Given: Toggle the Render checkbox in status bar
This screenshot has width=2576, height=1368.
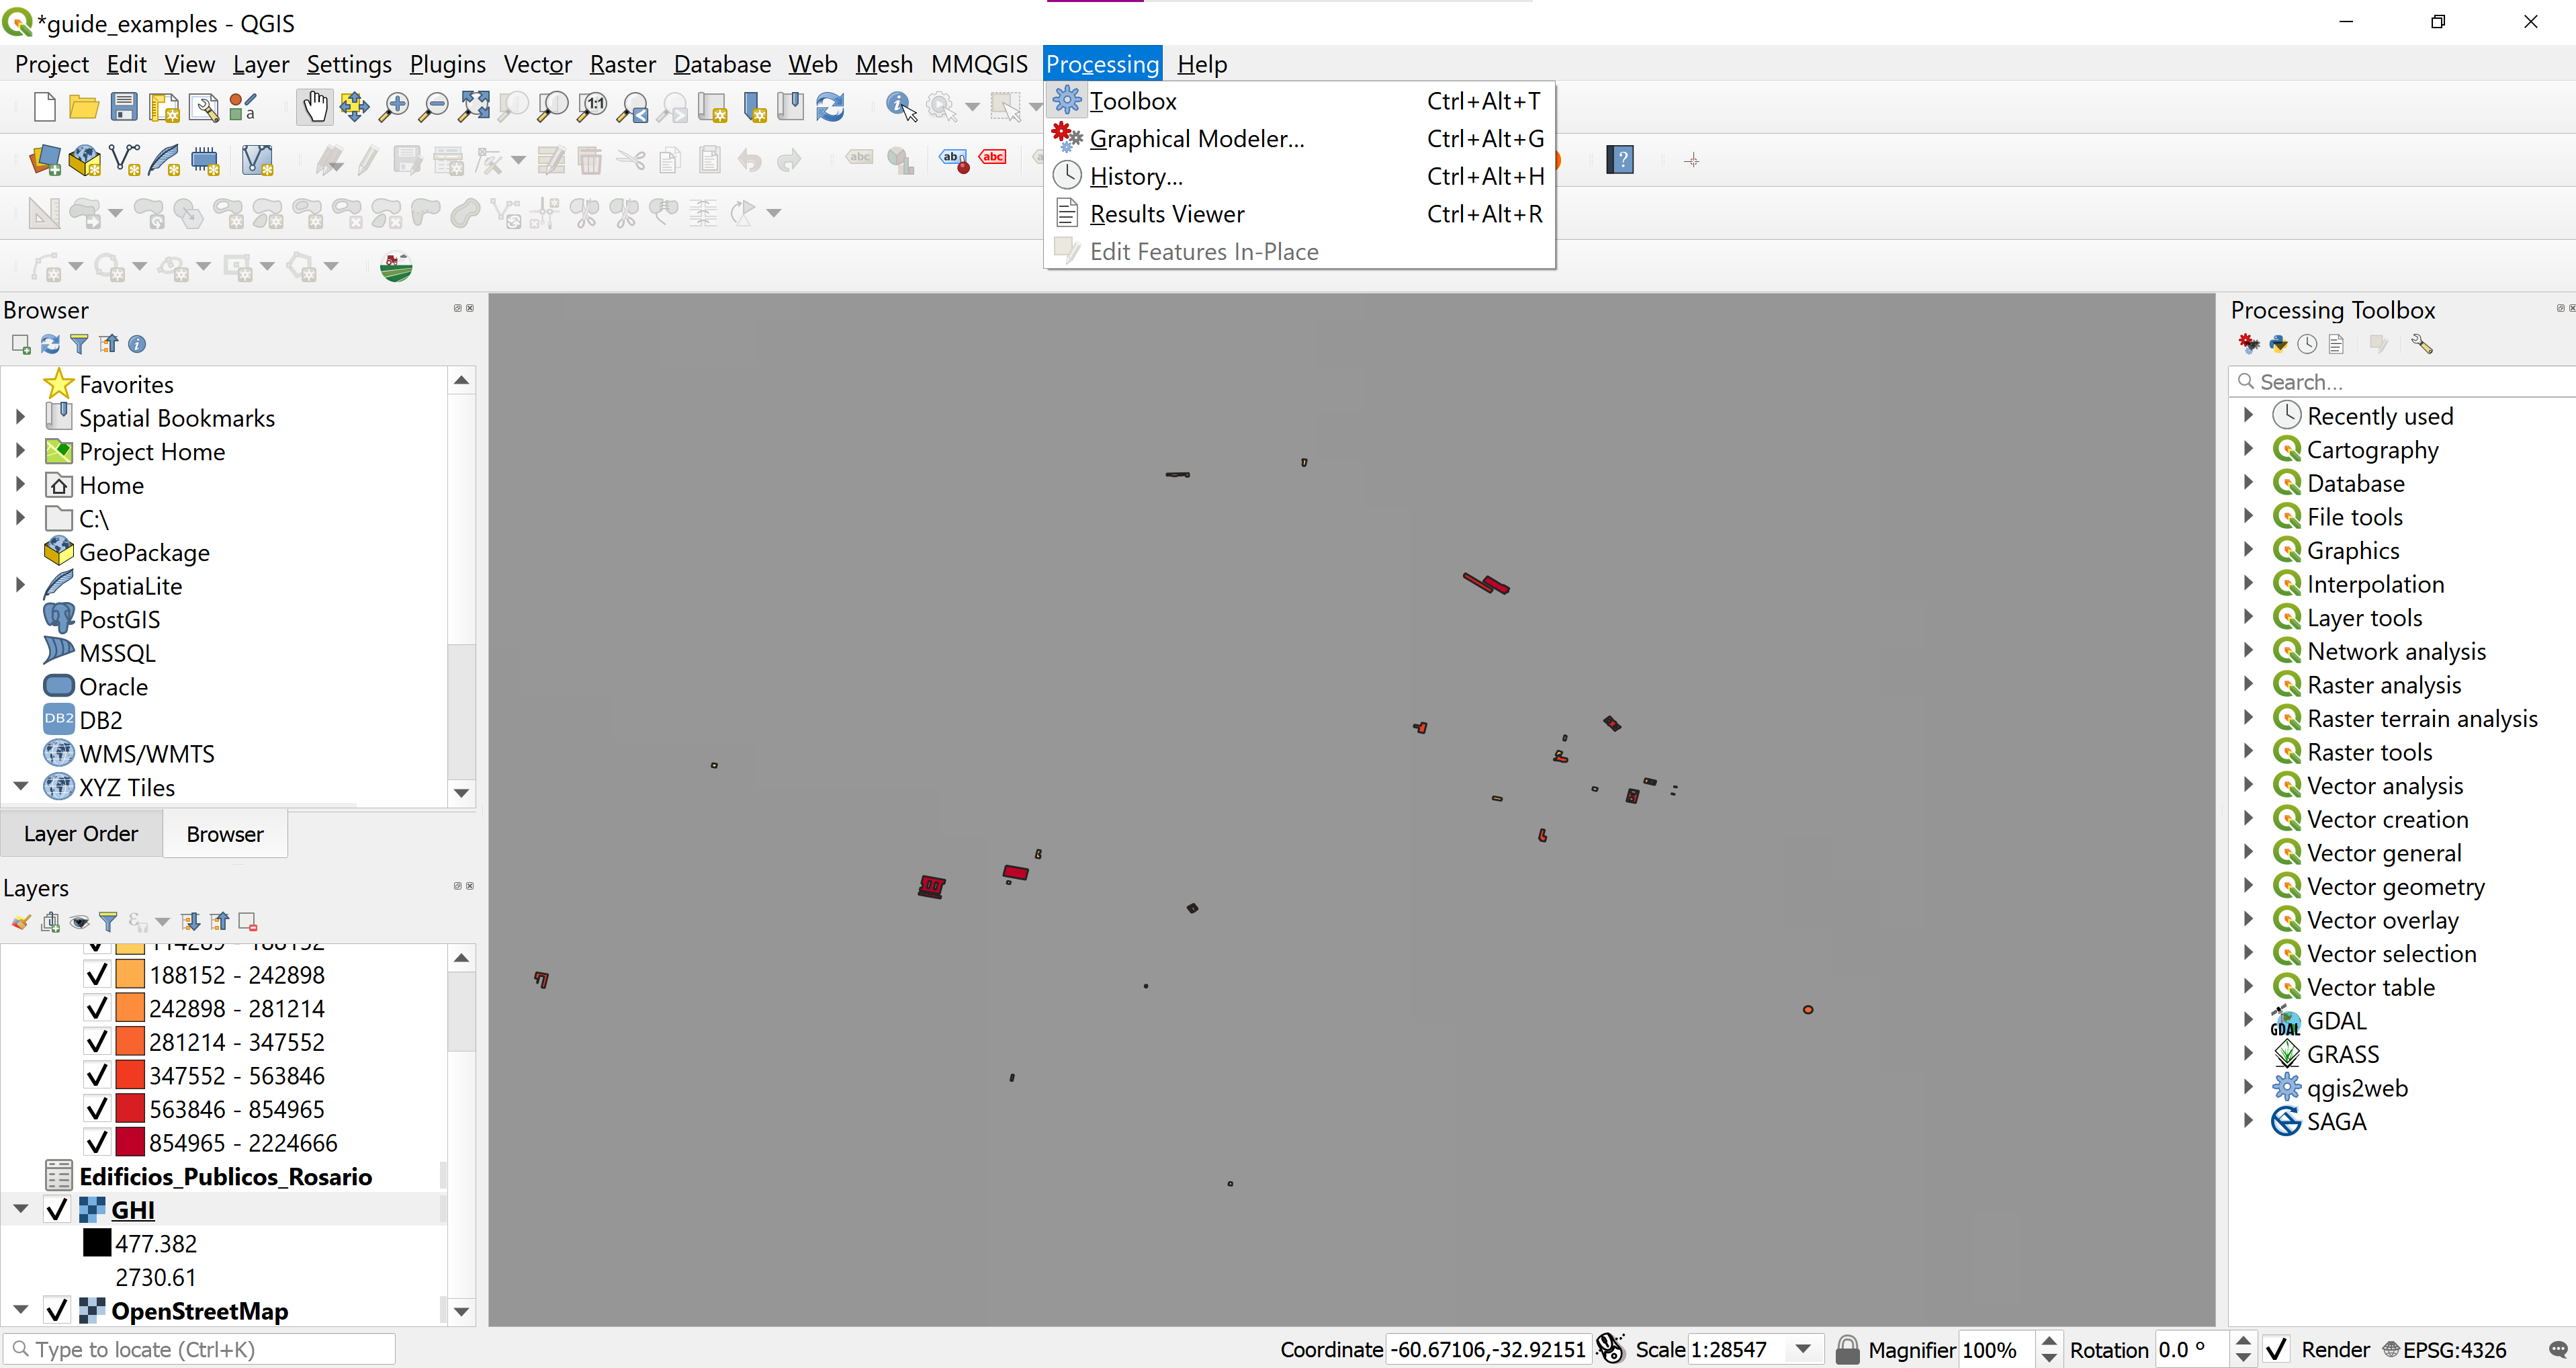Looking at the screenshot, I should point(2277,1350).
